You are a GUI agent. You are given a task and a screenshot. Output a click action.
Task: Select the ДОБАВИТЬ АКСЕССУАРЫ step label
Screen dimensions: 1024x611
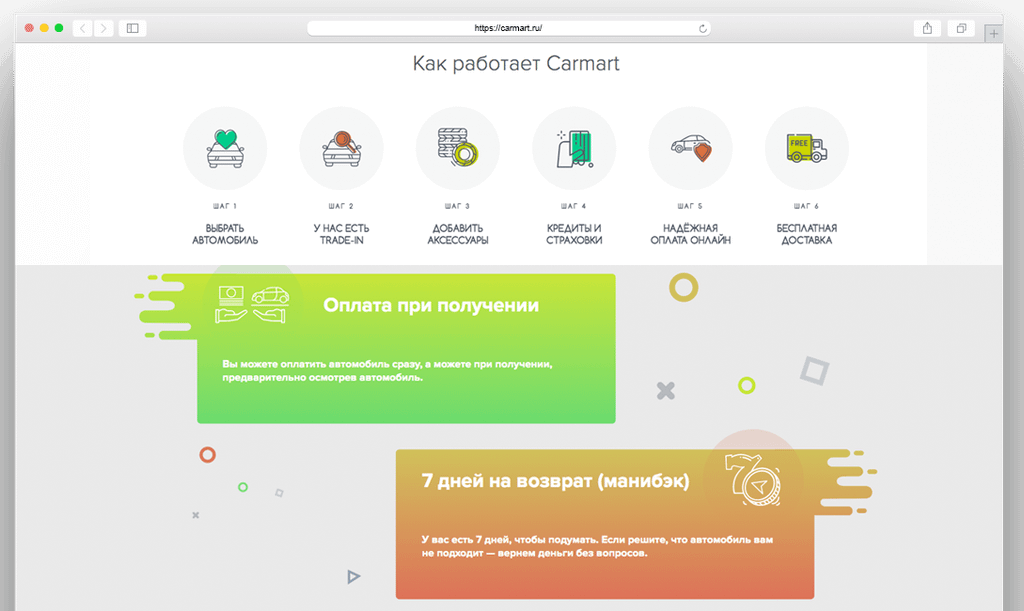(x=458, y=234)
